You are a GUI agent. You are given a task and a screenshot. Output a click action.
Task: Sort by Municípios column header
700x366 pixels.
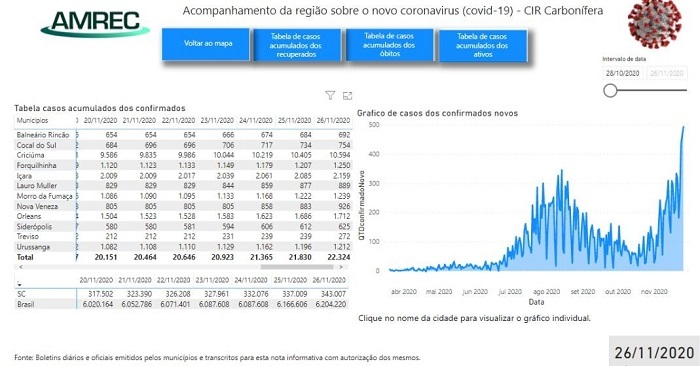(32, 121)
